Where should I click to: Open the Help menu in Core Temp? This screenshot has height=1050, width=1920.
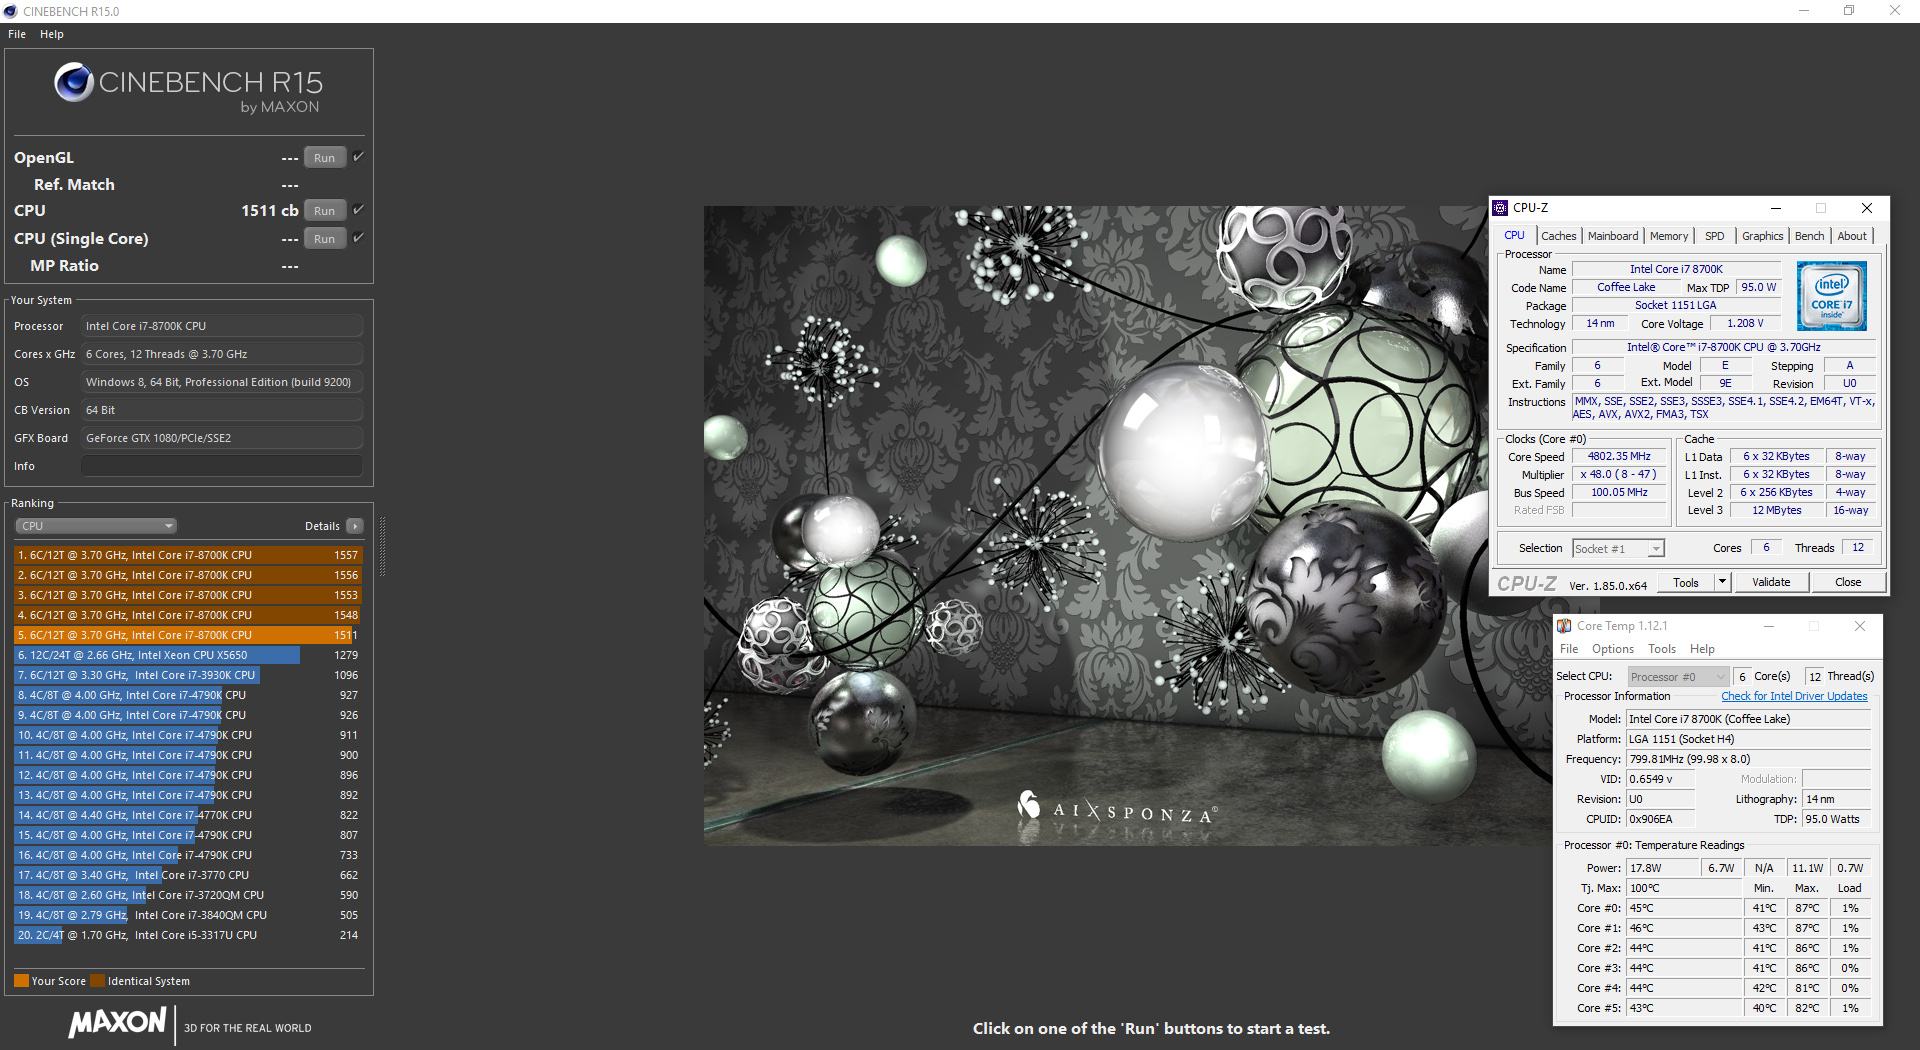coord(1702,649)
